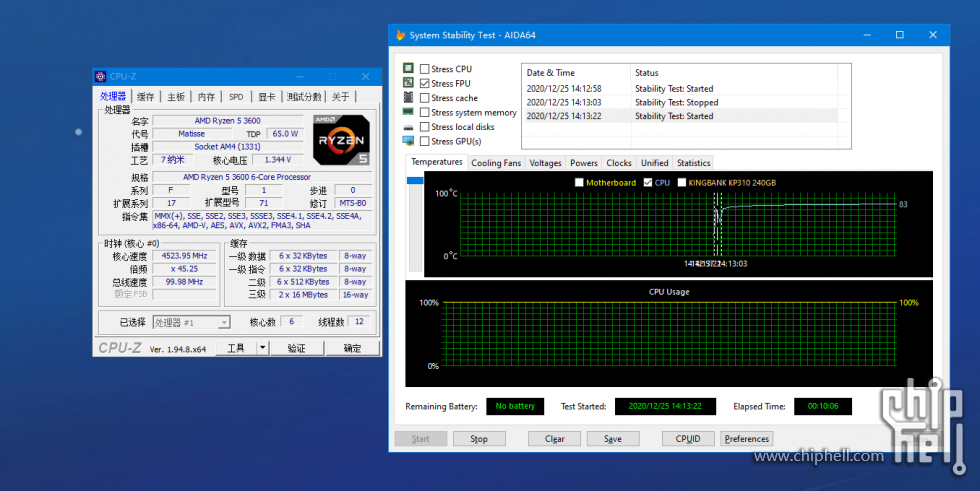The height and width of the screenshot is (491, 980).
Task: Select the SPD tab in CPU-Z
Action: click(236, 97)
